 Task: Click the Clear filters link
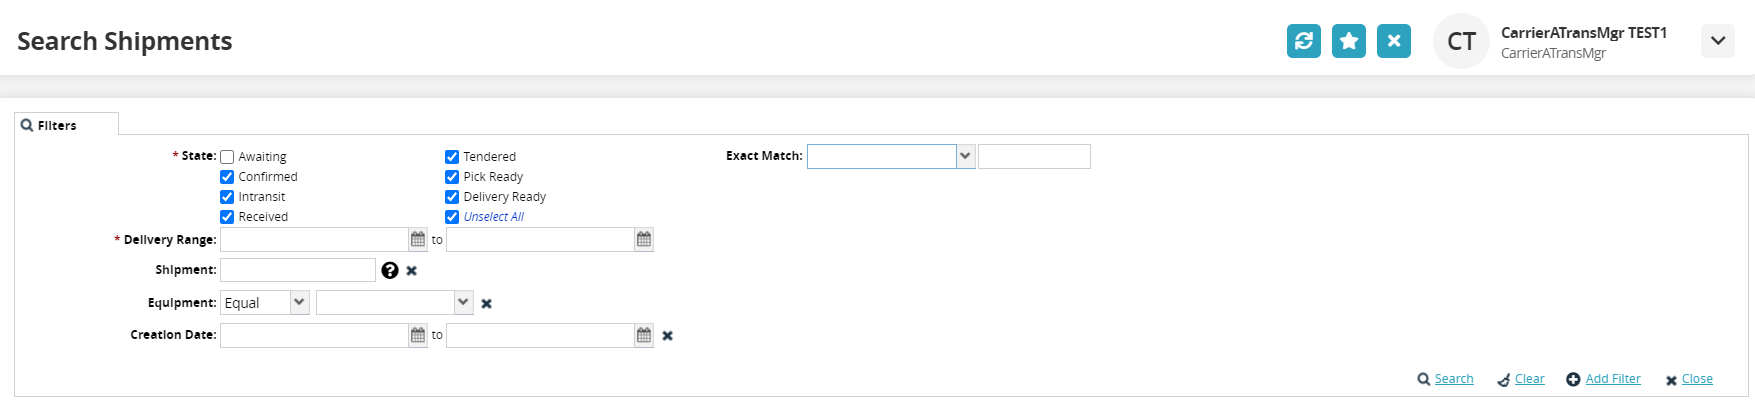[x=1529, y=379]
